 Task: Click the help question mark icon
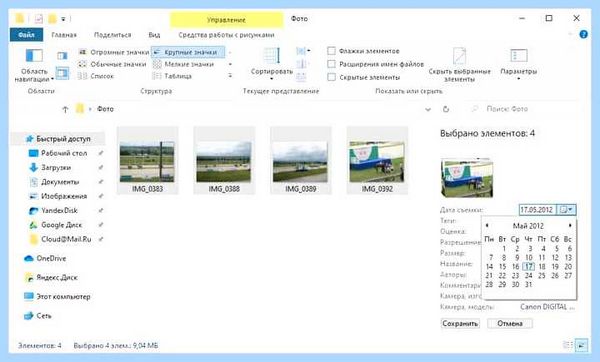tap(583, 34)
